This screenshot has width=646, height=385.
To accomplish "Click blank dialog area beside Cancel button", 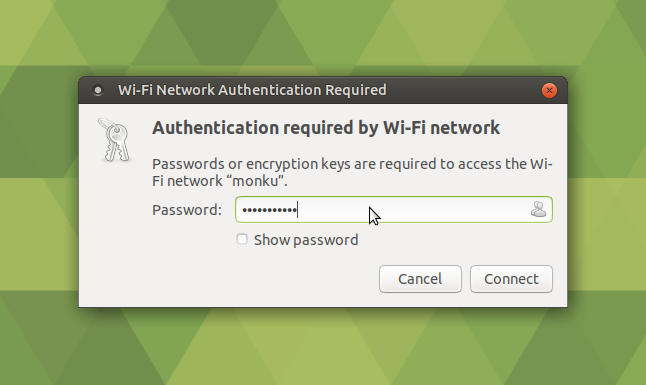I will [x=227, y=279].
